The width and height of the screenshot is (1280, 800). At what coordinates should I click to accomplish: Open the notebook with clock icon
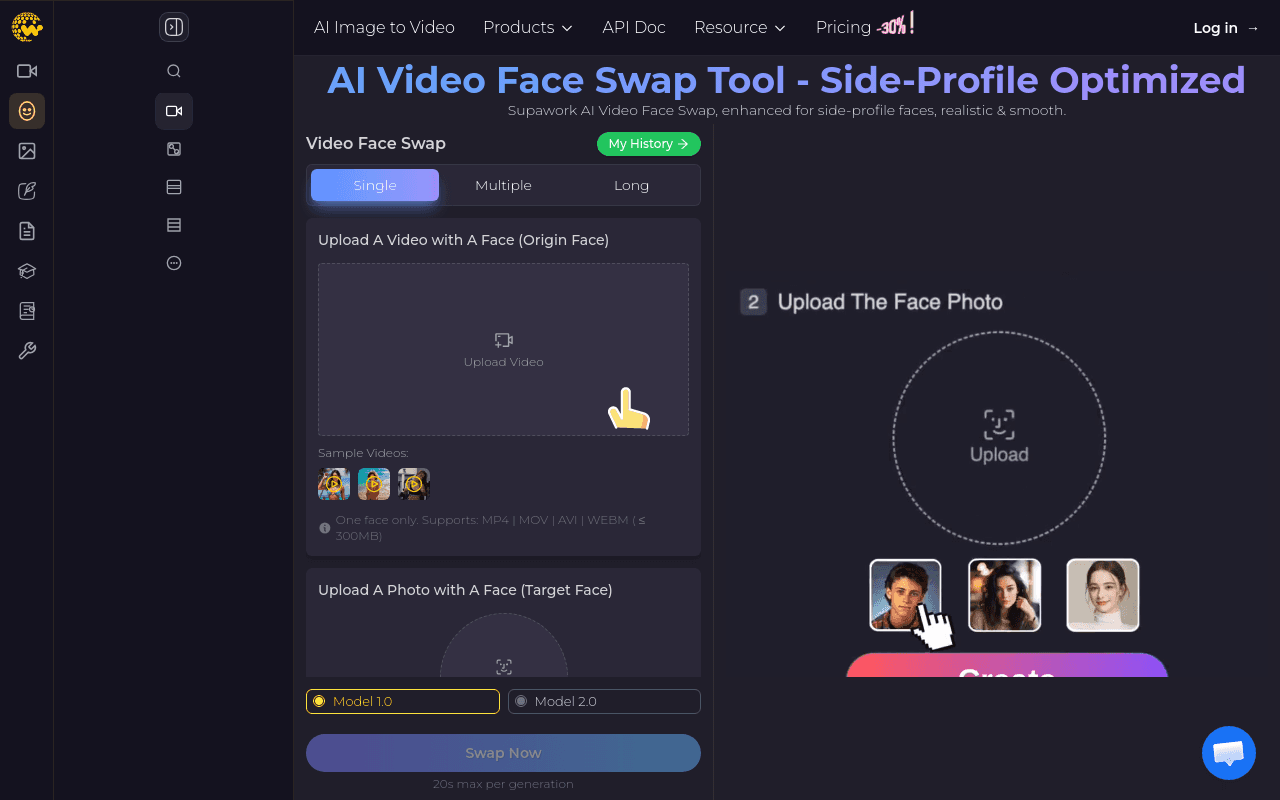click(27, 311)
